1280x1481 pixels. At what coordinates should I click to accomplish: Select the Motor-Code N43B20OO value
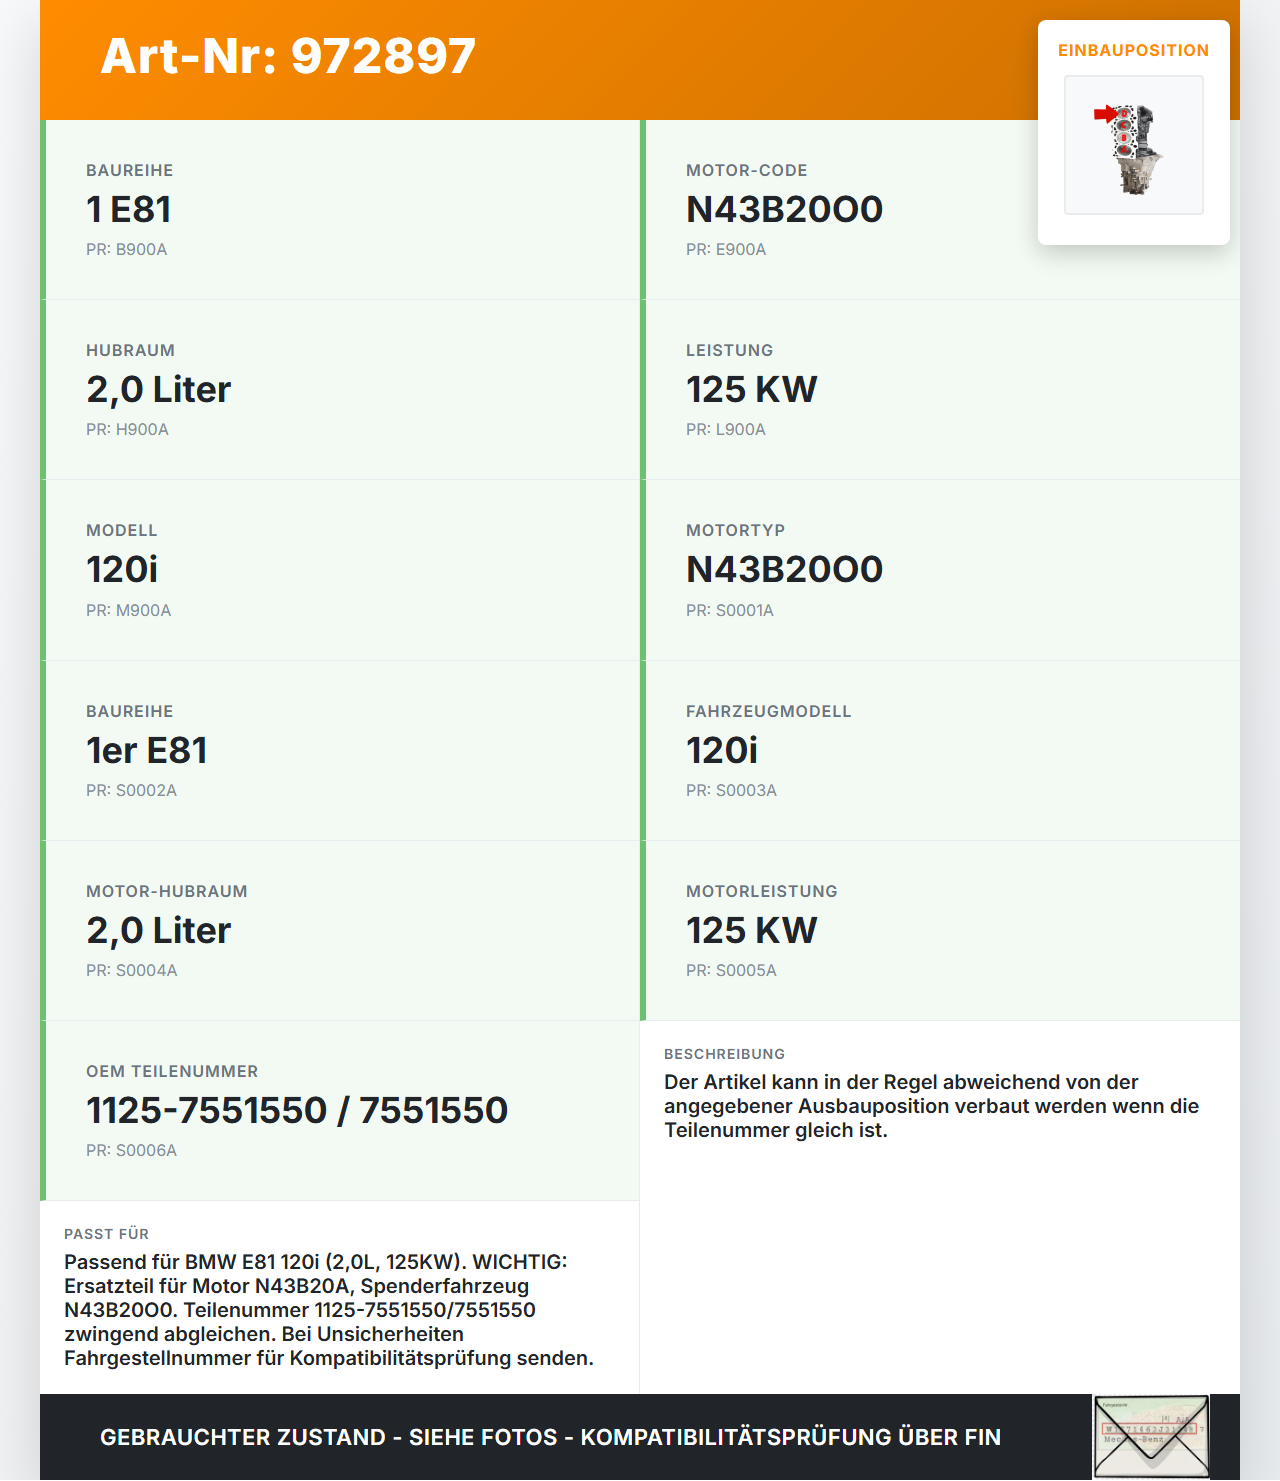(x=784, y=209)
